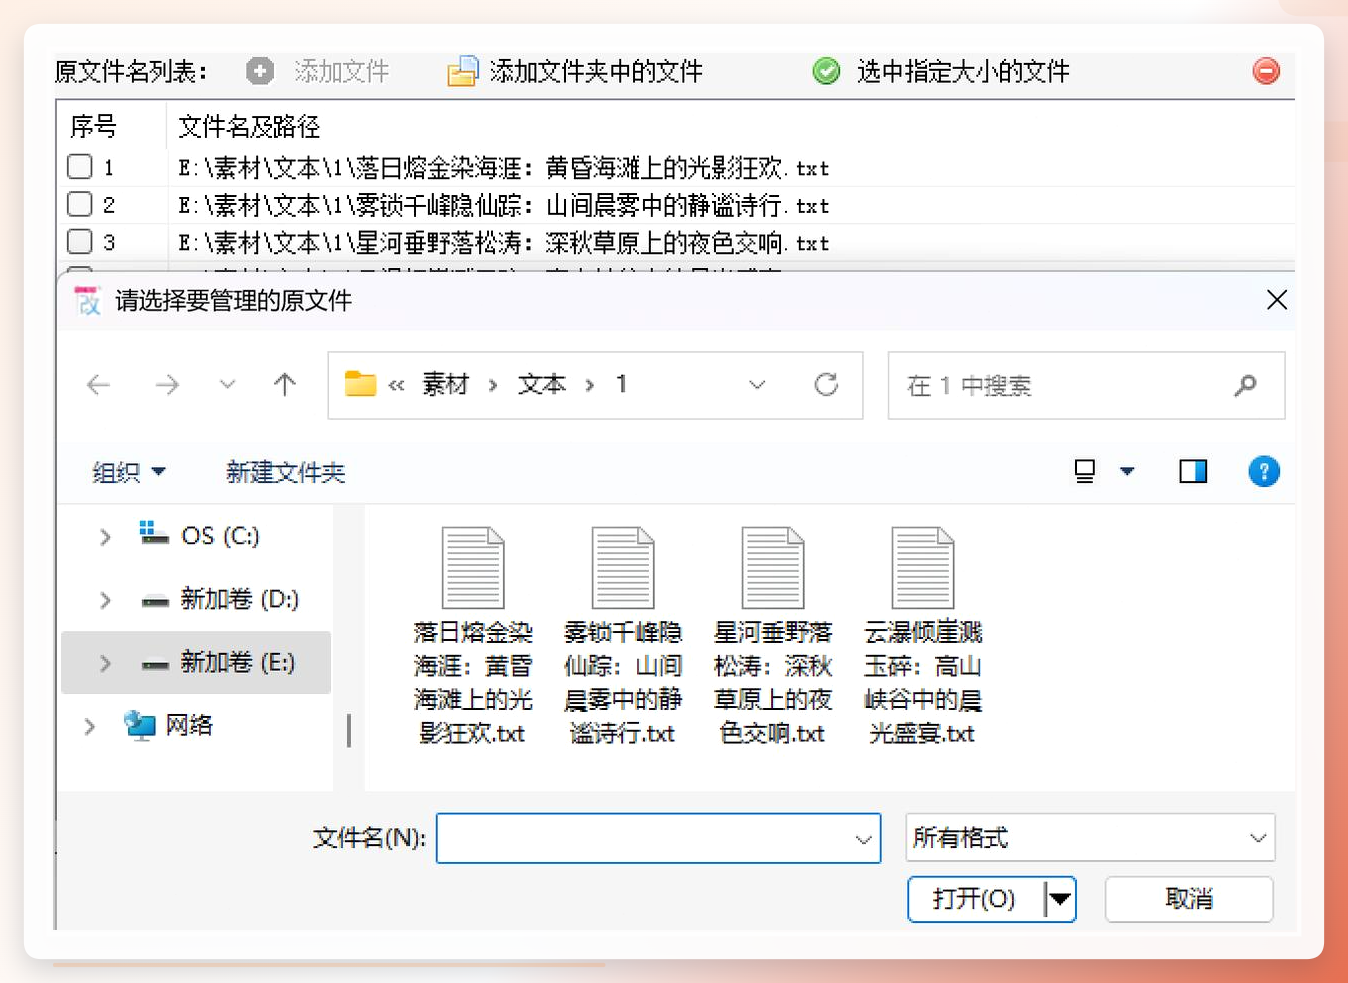Select the 新加卷 (E:) drive
This screenshot has width=1348, height=983.
point(218,662)
